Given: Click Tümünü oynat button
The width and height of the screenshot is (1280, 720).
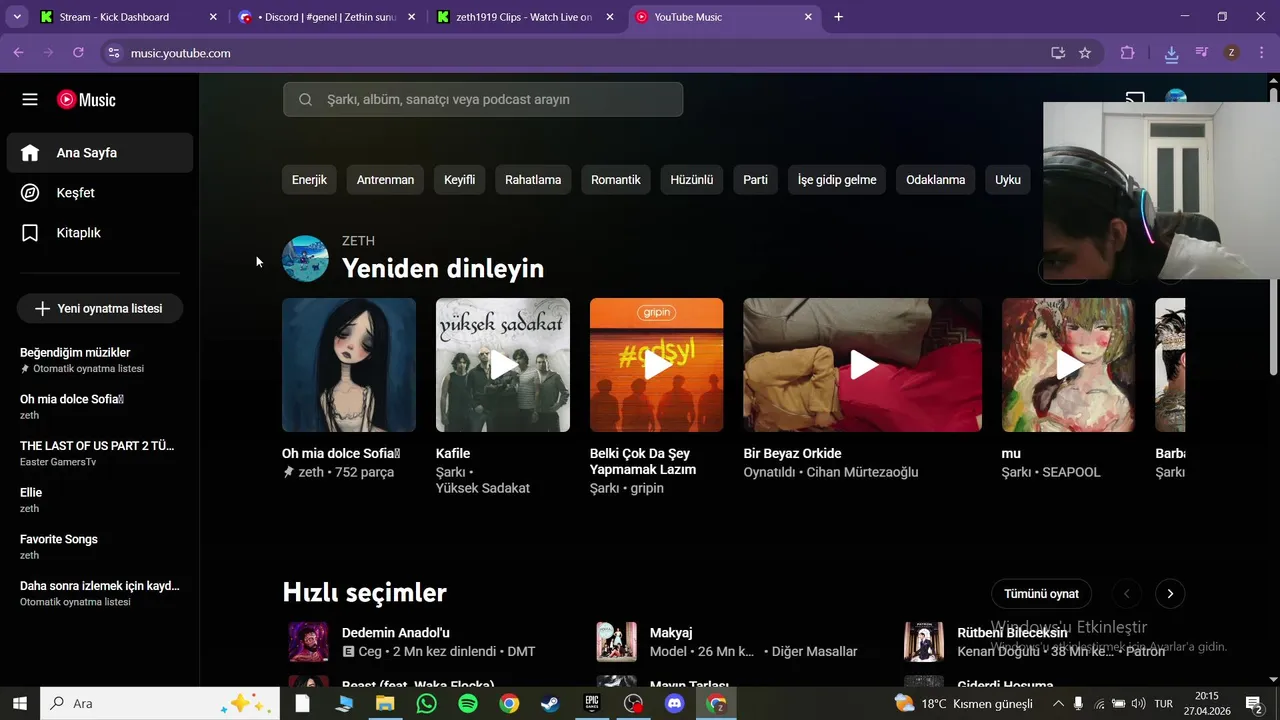Looking at the screenshot, I should coord(1041,594).
